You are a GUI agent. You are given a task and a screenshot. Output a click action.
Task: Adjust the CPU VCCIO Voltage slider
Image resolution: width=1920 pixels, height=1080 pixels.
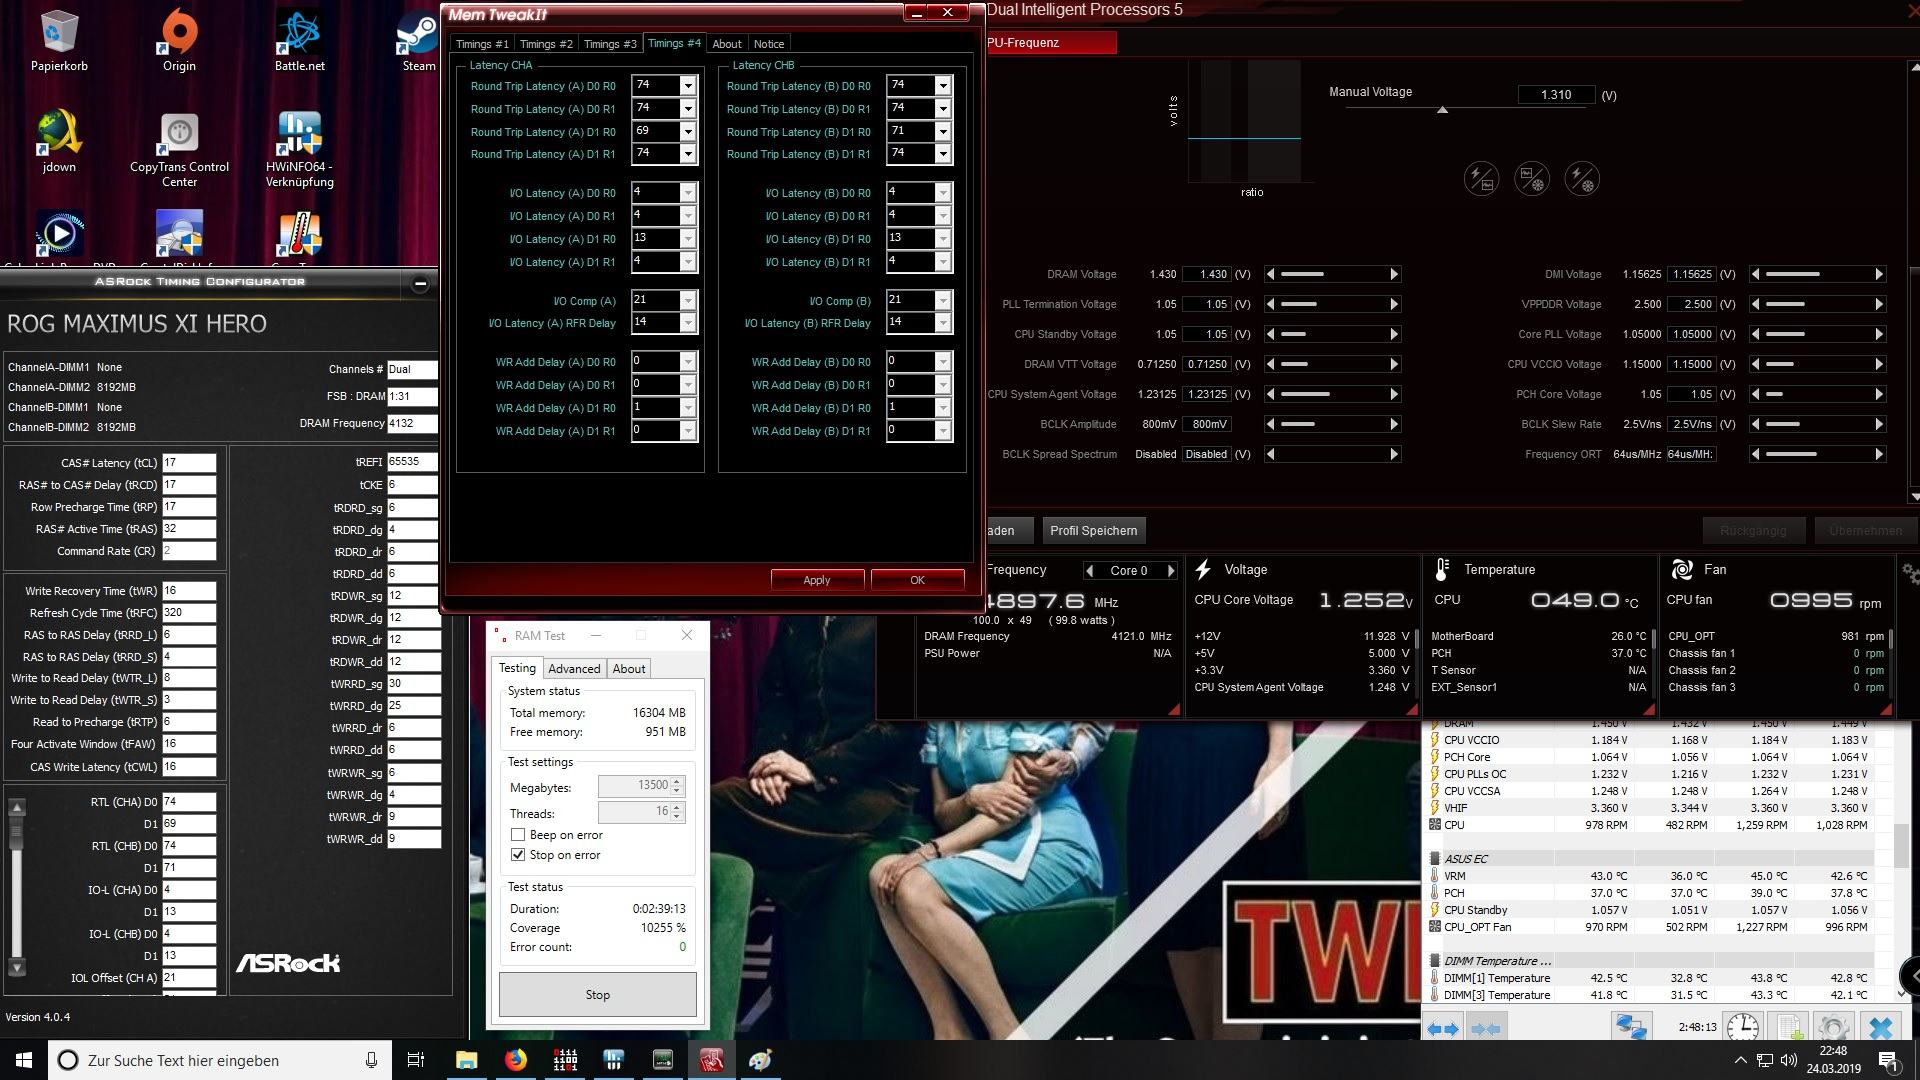(1817, 364)
